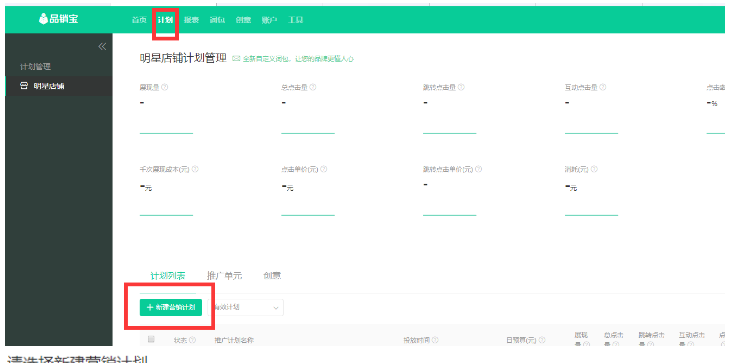Tick the select-all checkbox in table header
Screen dimensions: 732x363
151,339
